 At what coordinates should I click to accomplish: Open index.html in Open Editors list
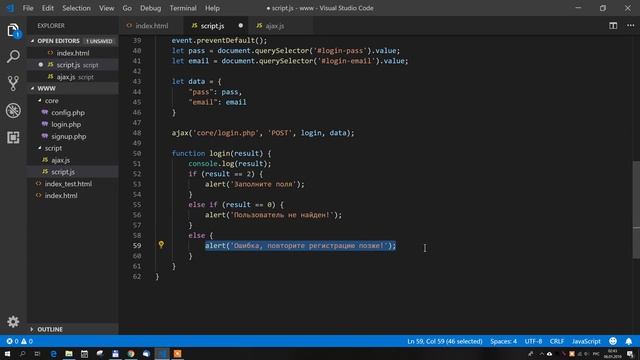pos(73,53)
